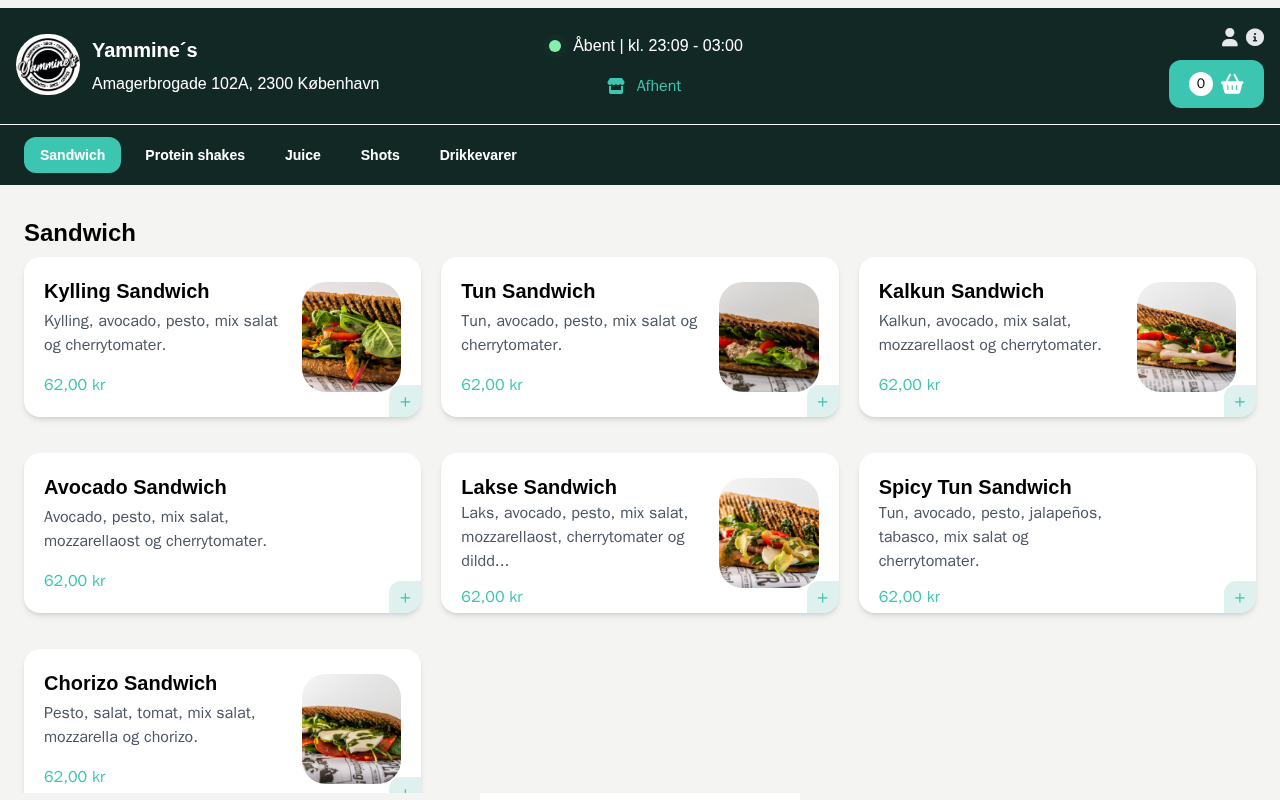Add Tun Sandwich using plus icon
The image size is (1280, 800).
tap(822, 402)
